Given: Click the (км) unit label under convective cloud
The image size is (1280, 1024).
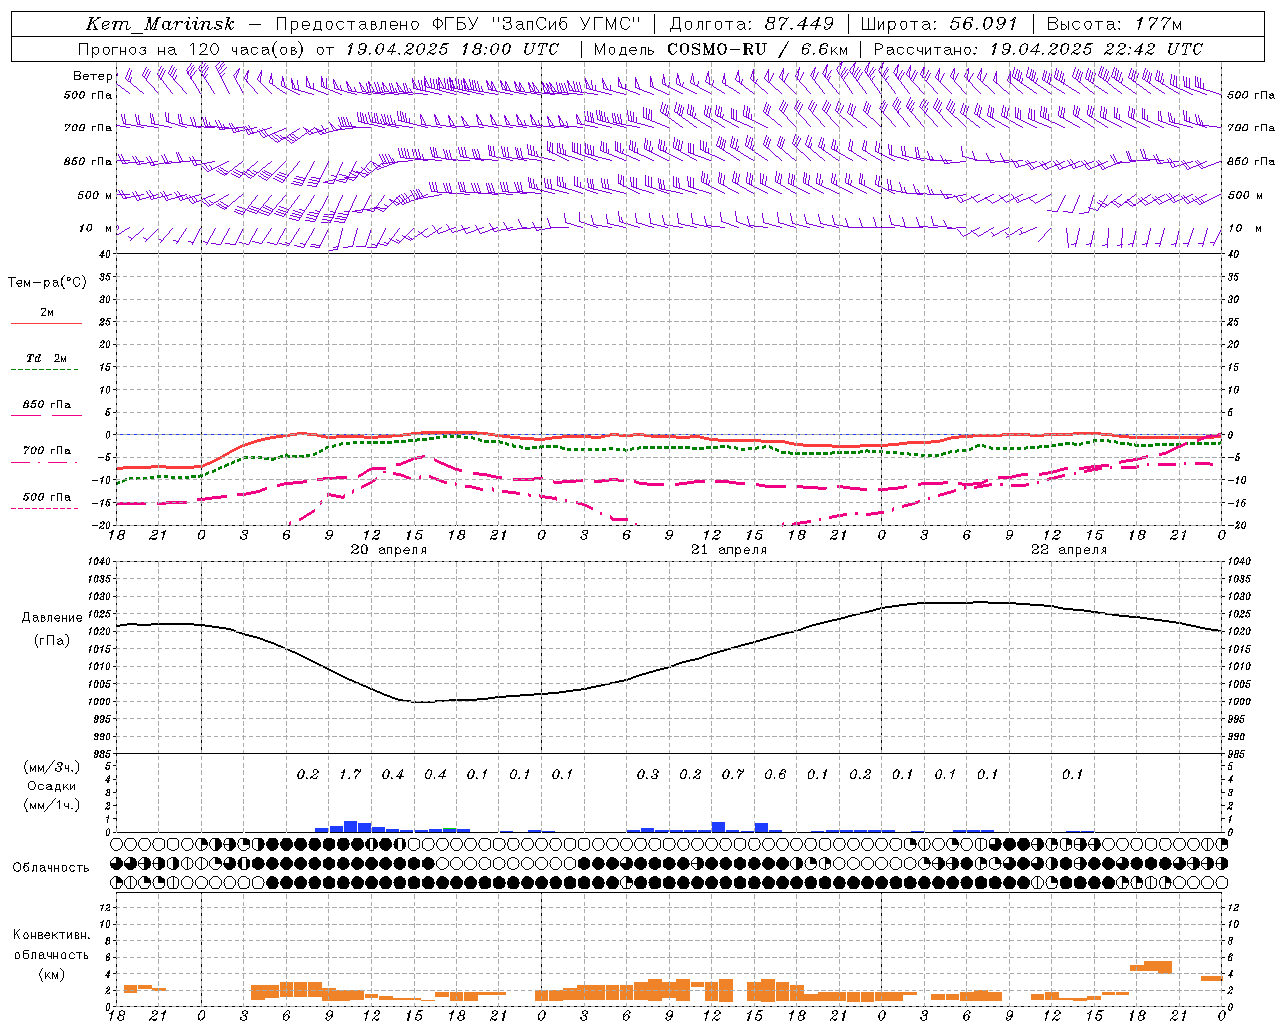Looking at the screenshot, I should click(51, 974).
